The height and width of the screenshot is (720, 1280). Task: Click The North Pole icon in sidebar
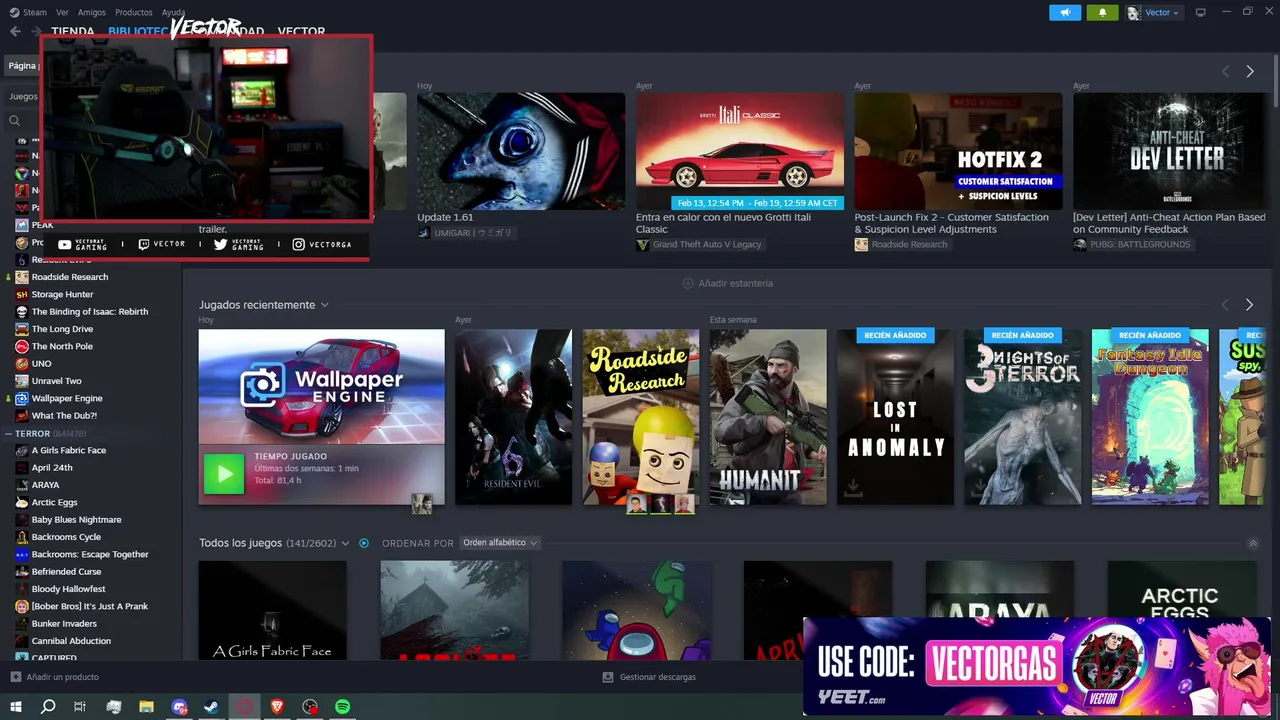tap(22, 346)
